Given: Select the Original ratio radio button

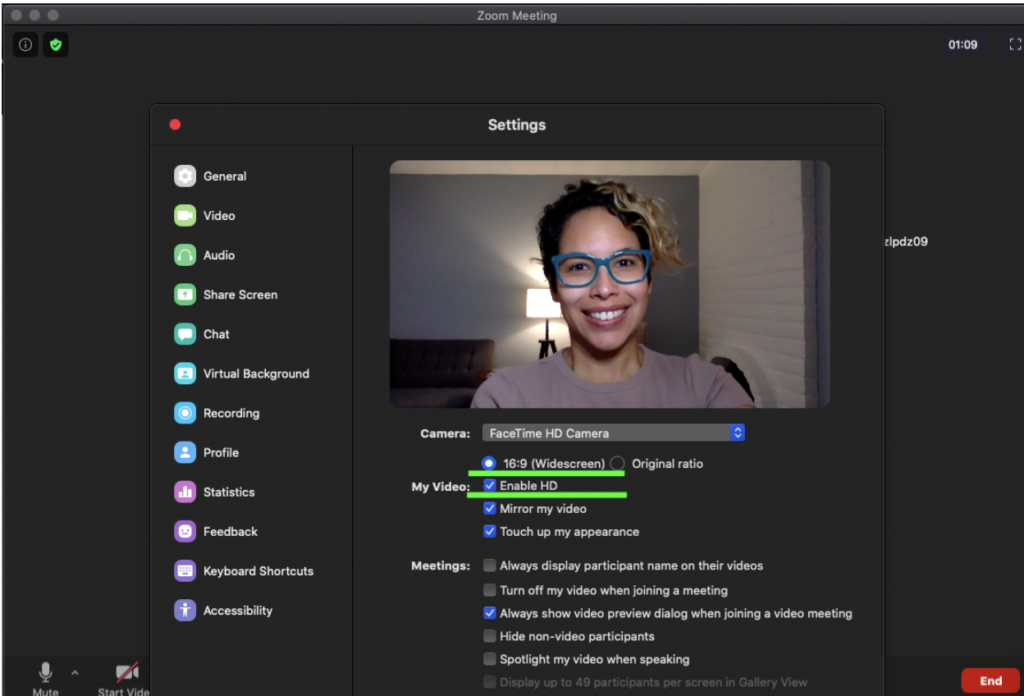Looking at the screenshot, I should (x=617, y=463).
